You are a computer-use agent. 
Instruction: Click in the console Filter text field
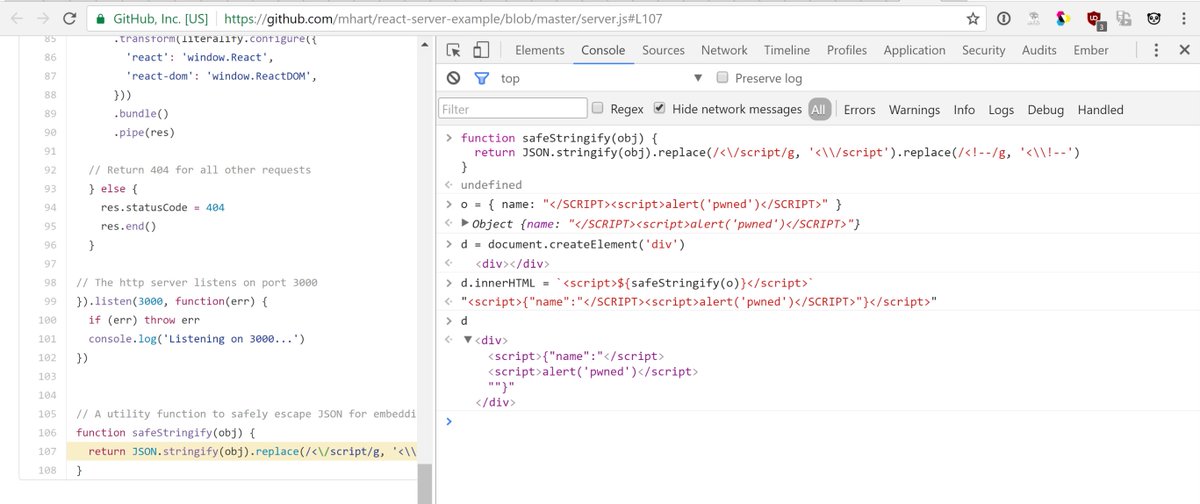tap(513, 109)
